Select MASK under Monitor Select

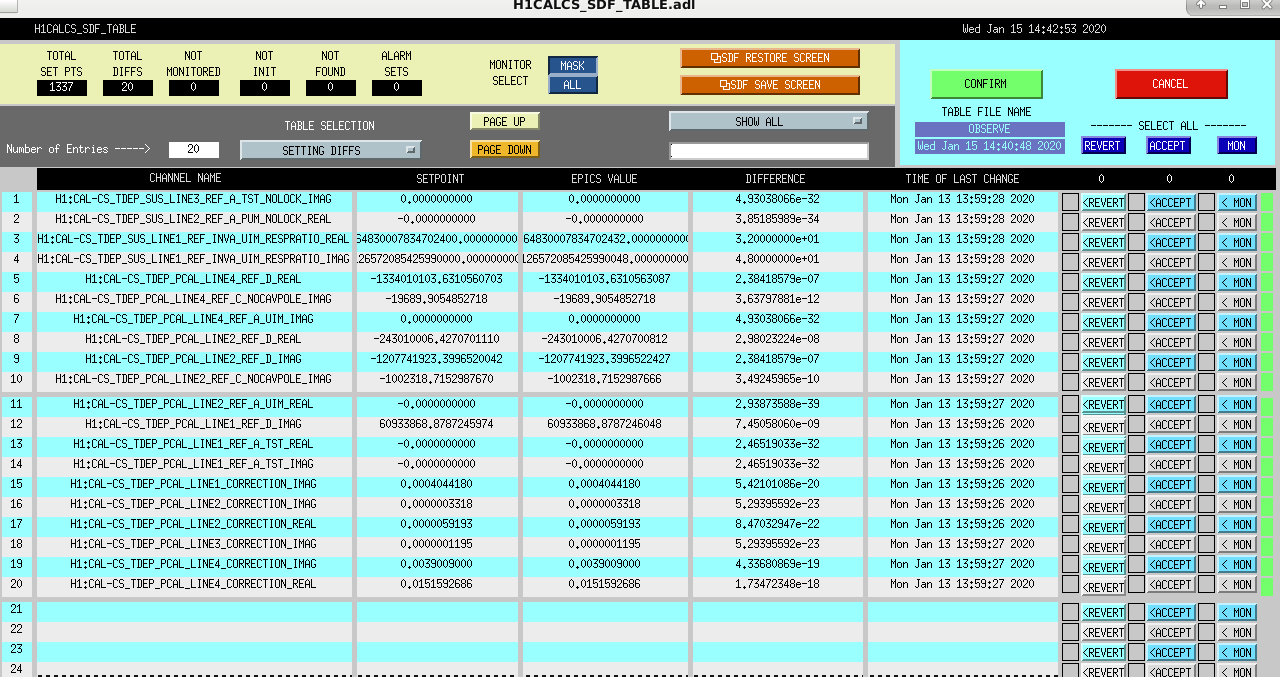tap(572, 66)
